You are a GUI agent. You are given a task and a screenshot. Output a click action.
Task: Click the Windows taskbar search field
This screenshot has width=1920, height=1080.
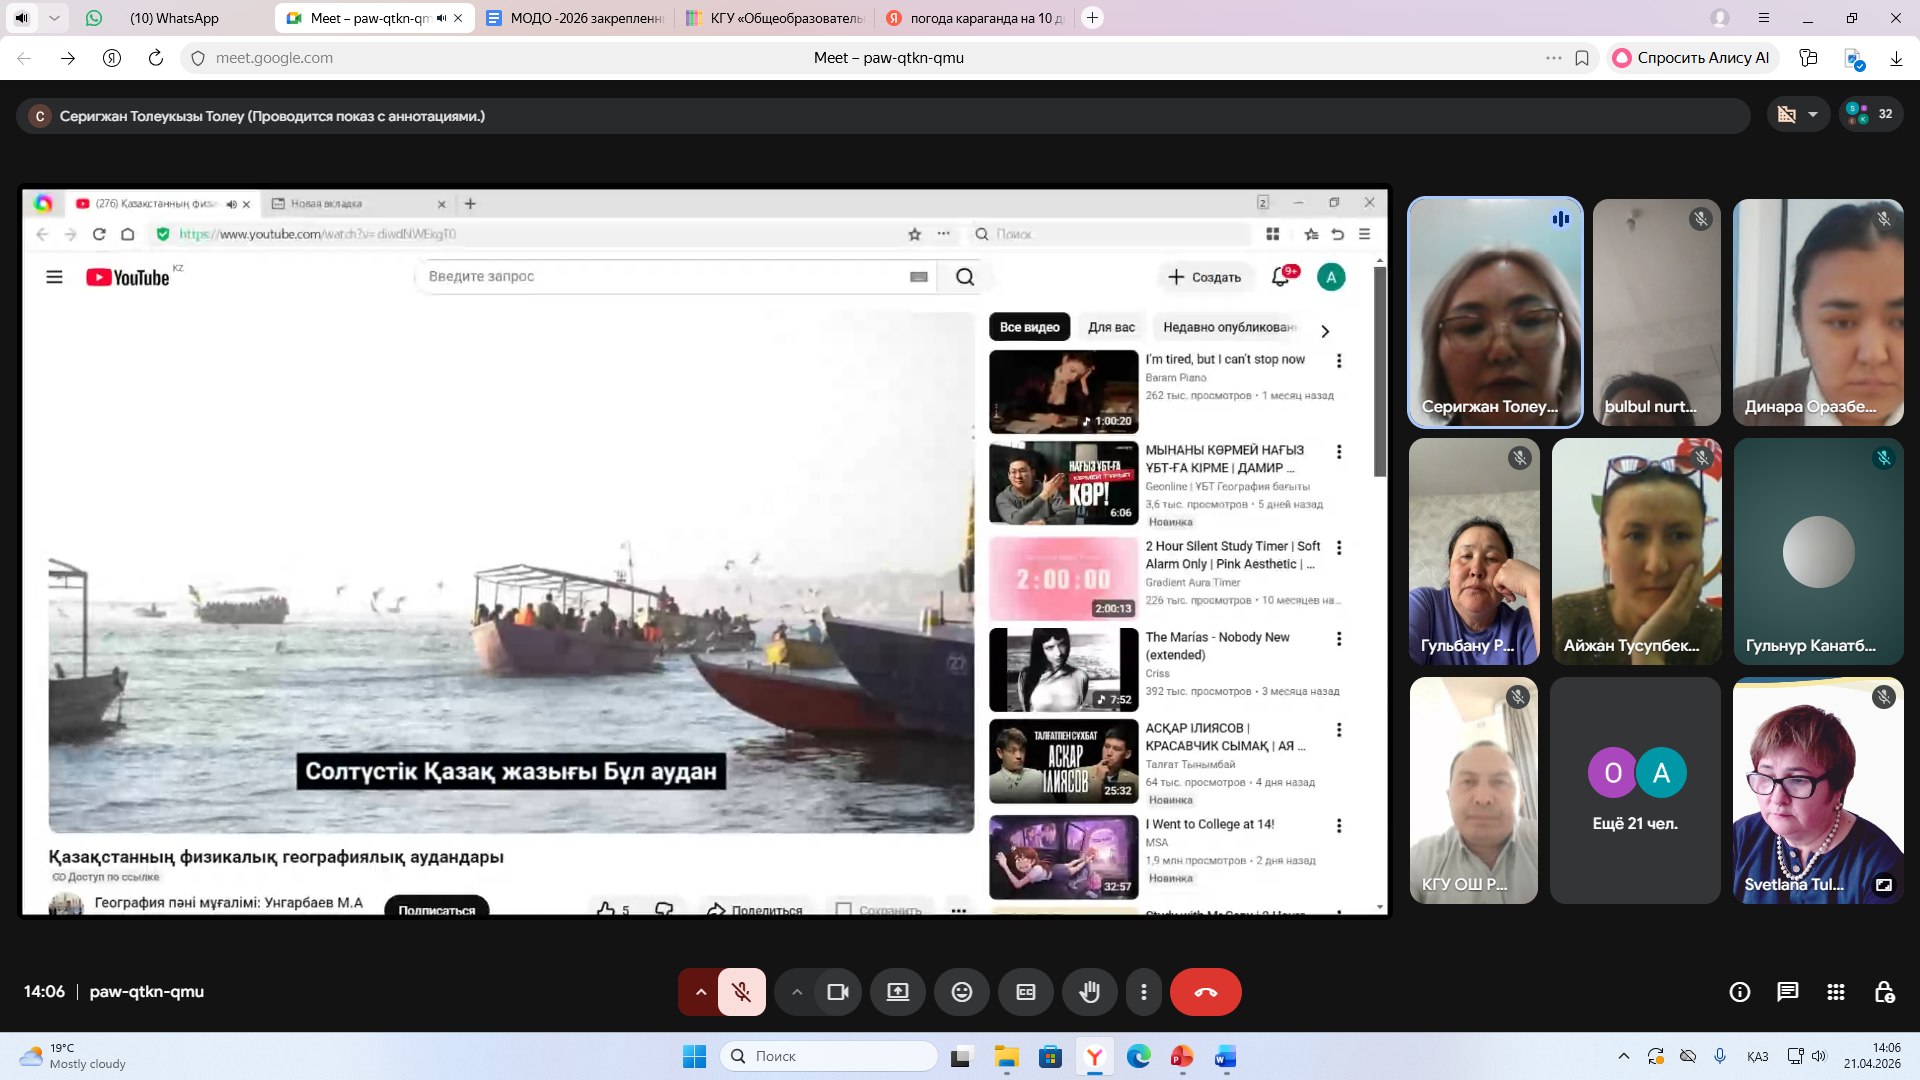(x=830, y=1056)
